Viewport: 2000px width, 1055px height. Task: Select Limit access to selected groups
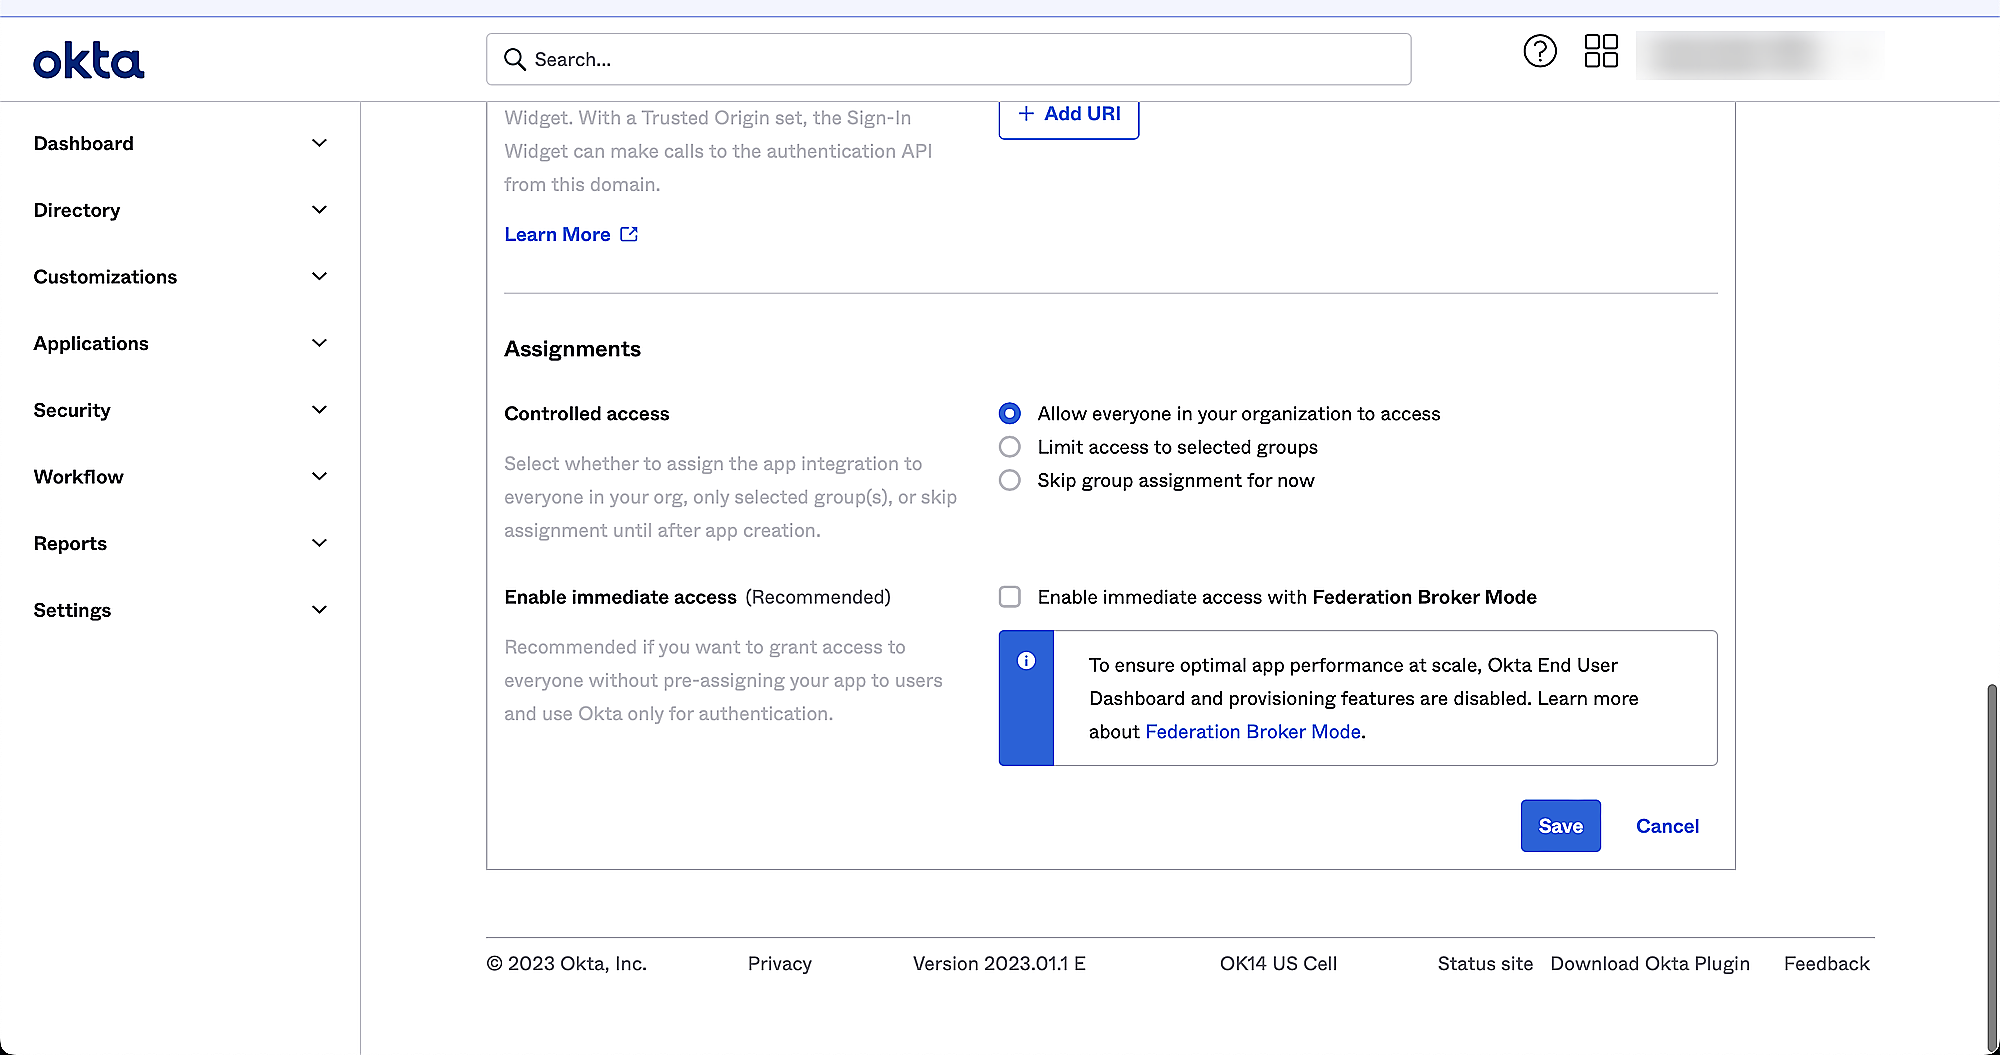(1010, 447)
